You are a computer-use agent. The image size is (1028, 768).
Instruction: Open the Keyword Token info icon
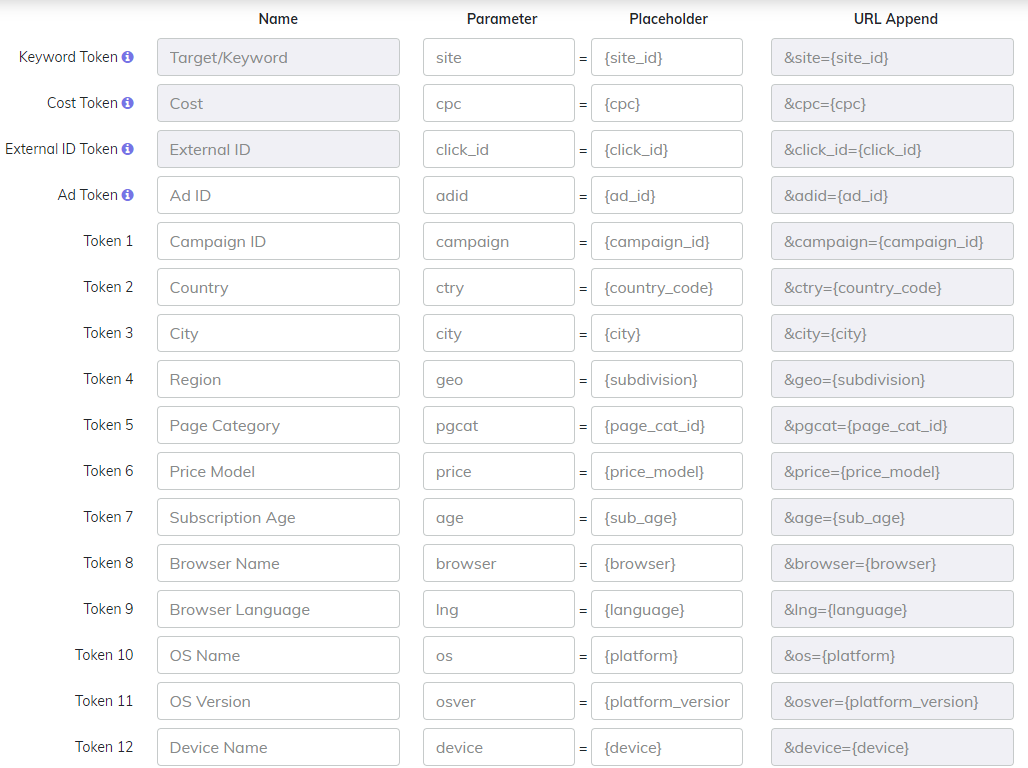click(x=129, y=57)
